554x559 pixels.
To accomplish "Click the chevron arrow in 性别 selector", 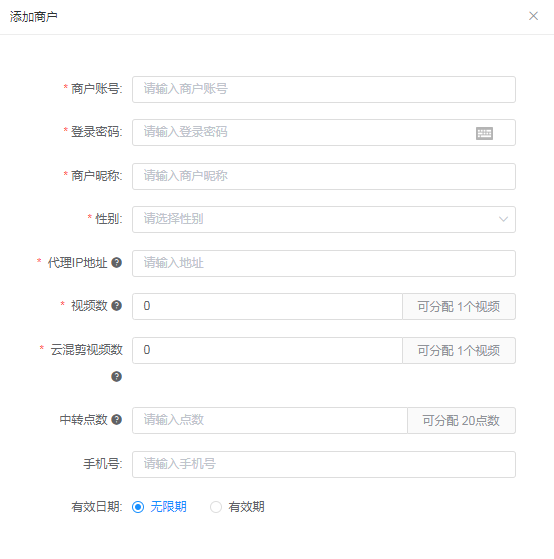I will pyautogui.click(x=503, y=219).
